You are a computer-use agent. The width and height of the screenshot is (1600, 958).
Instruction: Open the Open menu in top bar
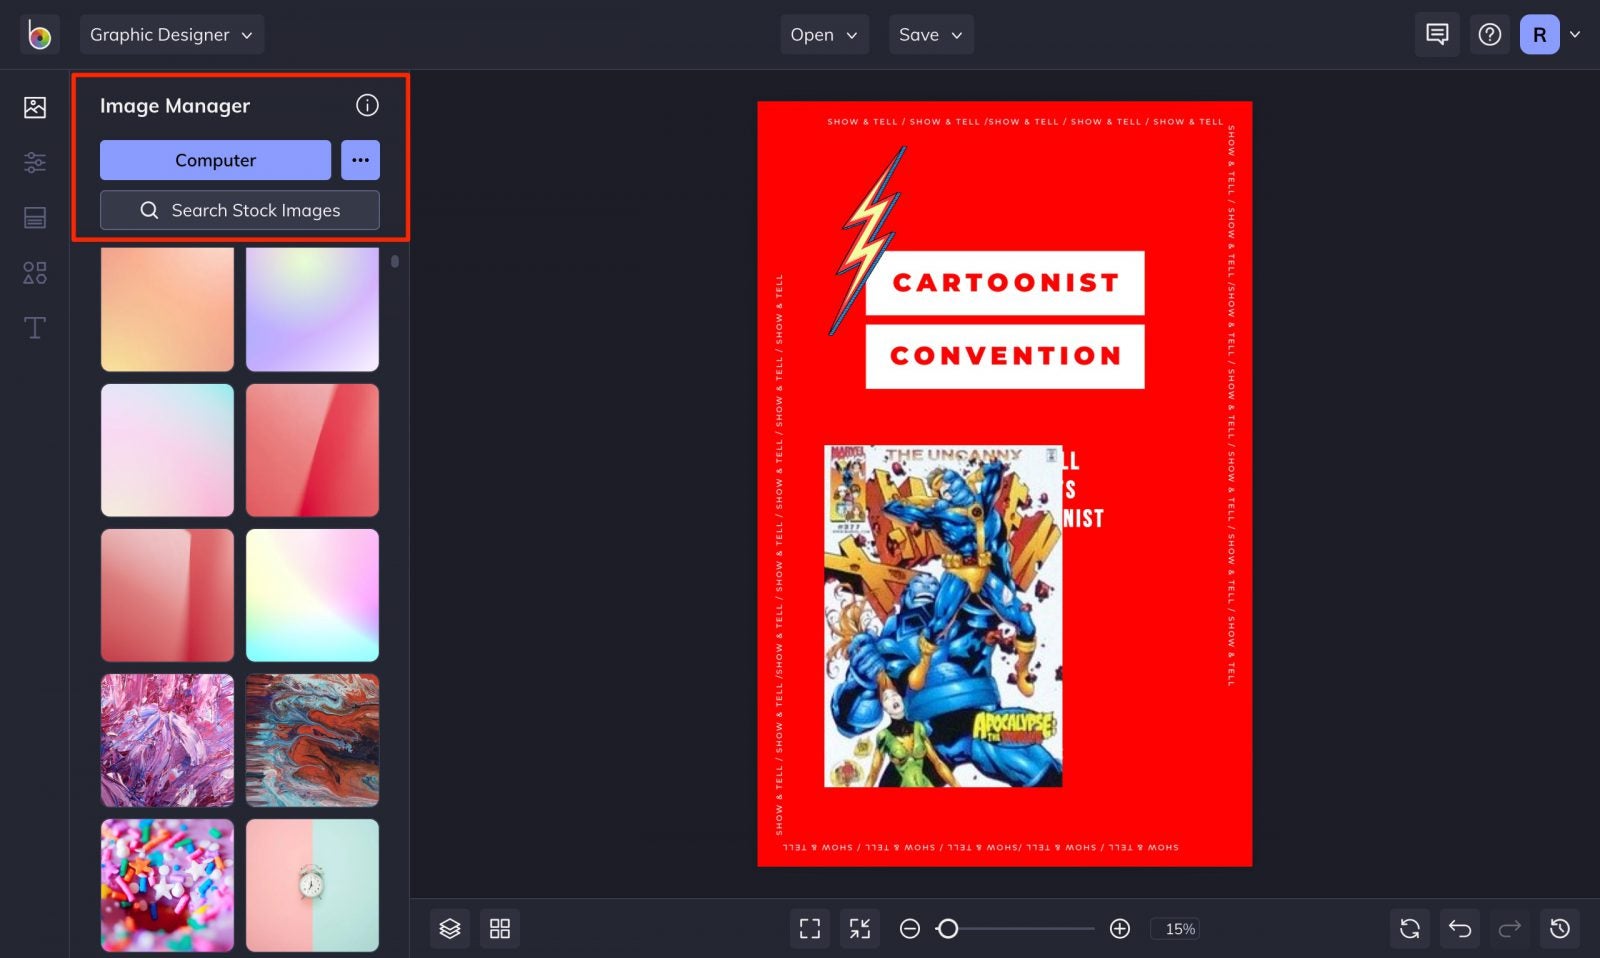pyautogui.click(x=824, y=34)
